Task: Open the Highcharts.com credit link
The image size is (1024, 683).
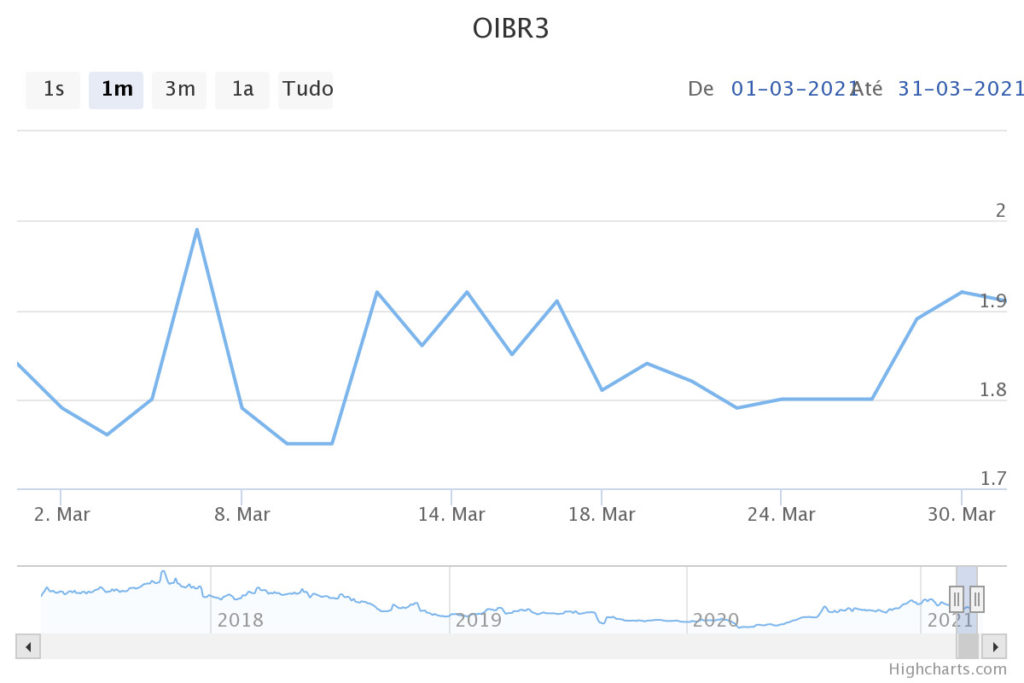Action: coord(948,669)
